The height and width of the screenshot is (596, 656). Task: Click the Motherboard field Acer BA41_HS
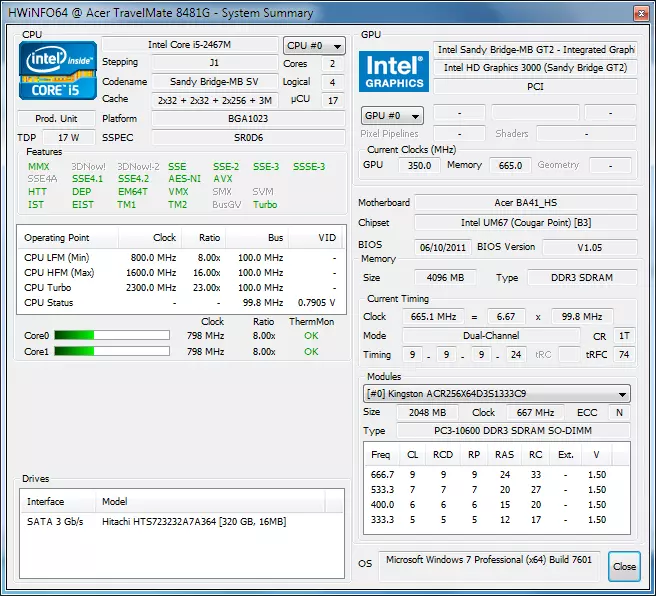(525, 202)
